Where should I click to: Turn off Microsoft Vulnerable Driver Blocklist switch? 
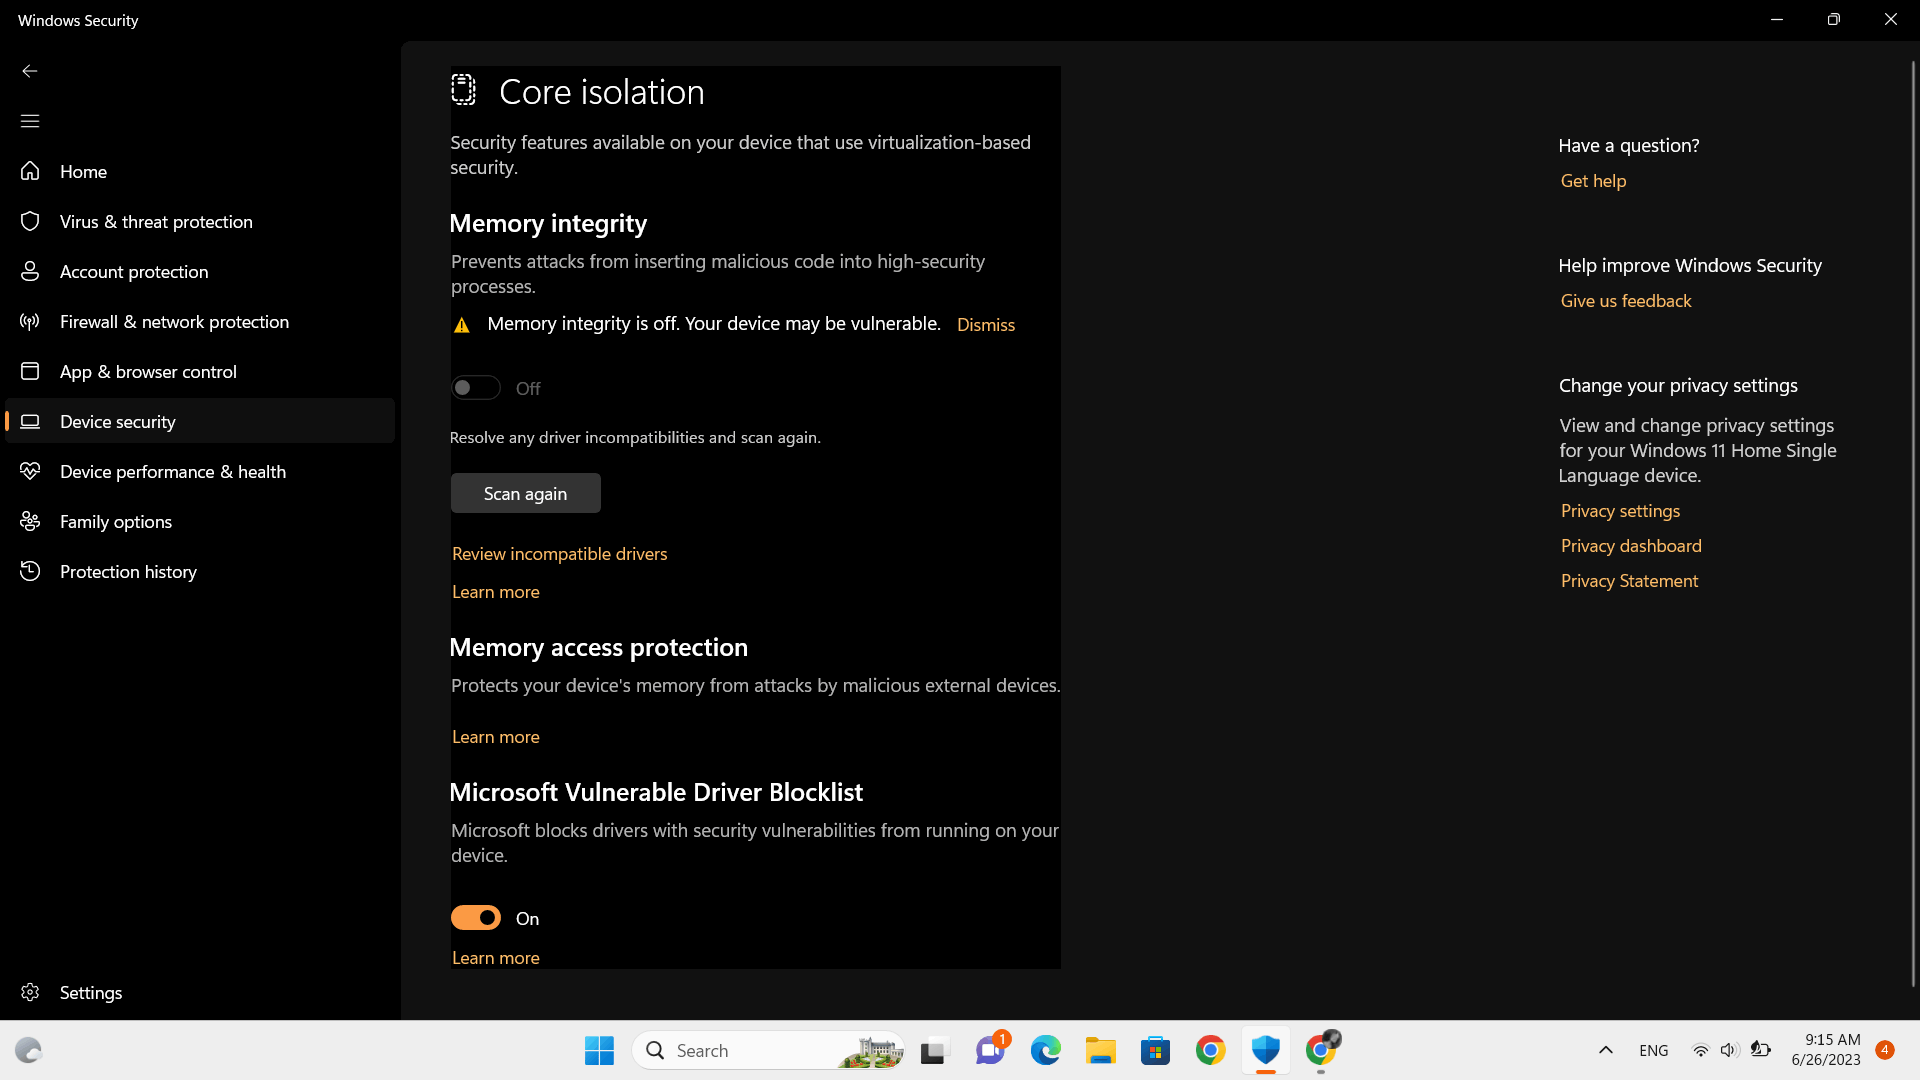[x=475, y=918]
